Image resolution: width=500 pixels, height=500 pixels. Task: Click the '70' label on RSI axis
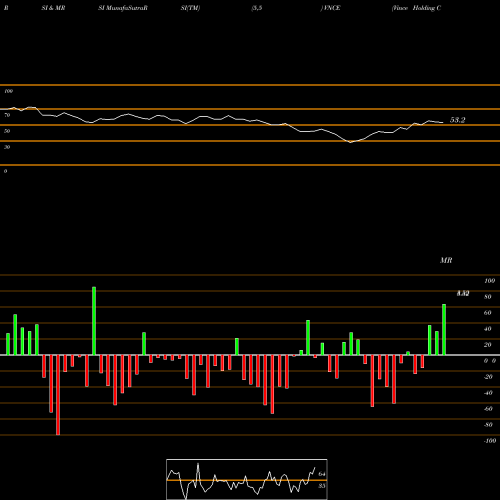click(x=7, y=115)
